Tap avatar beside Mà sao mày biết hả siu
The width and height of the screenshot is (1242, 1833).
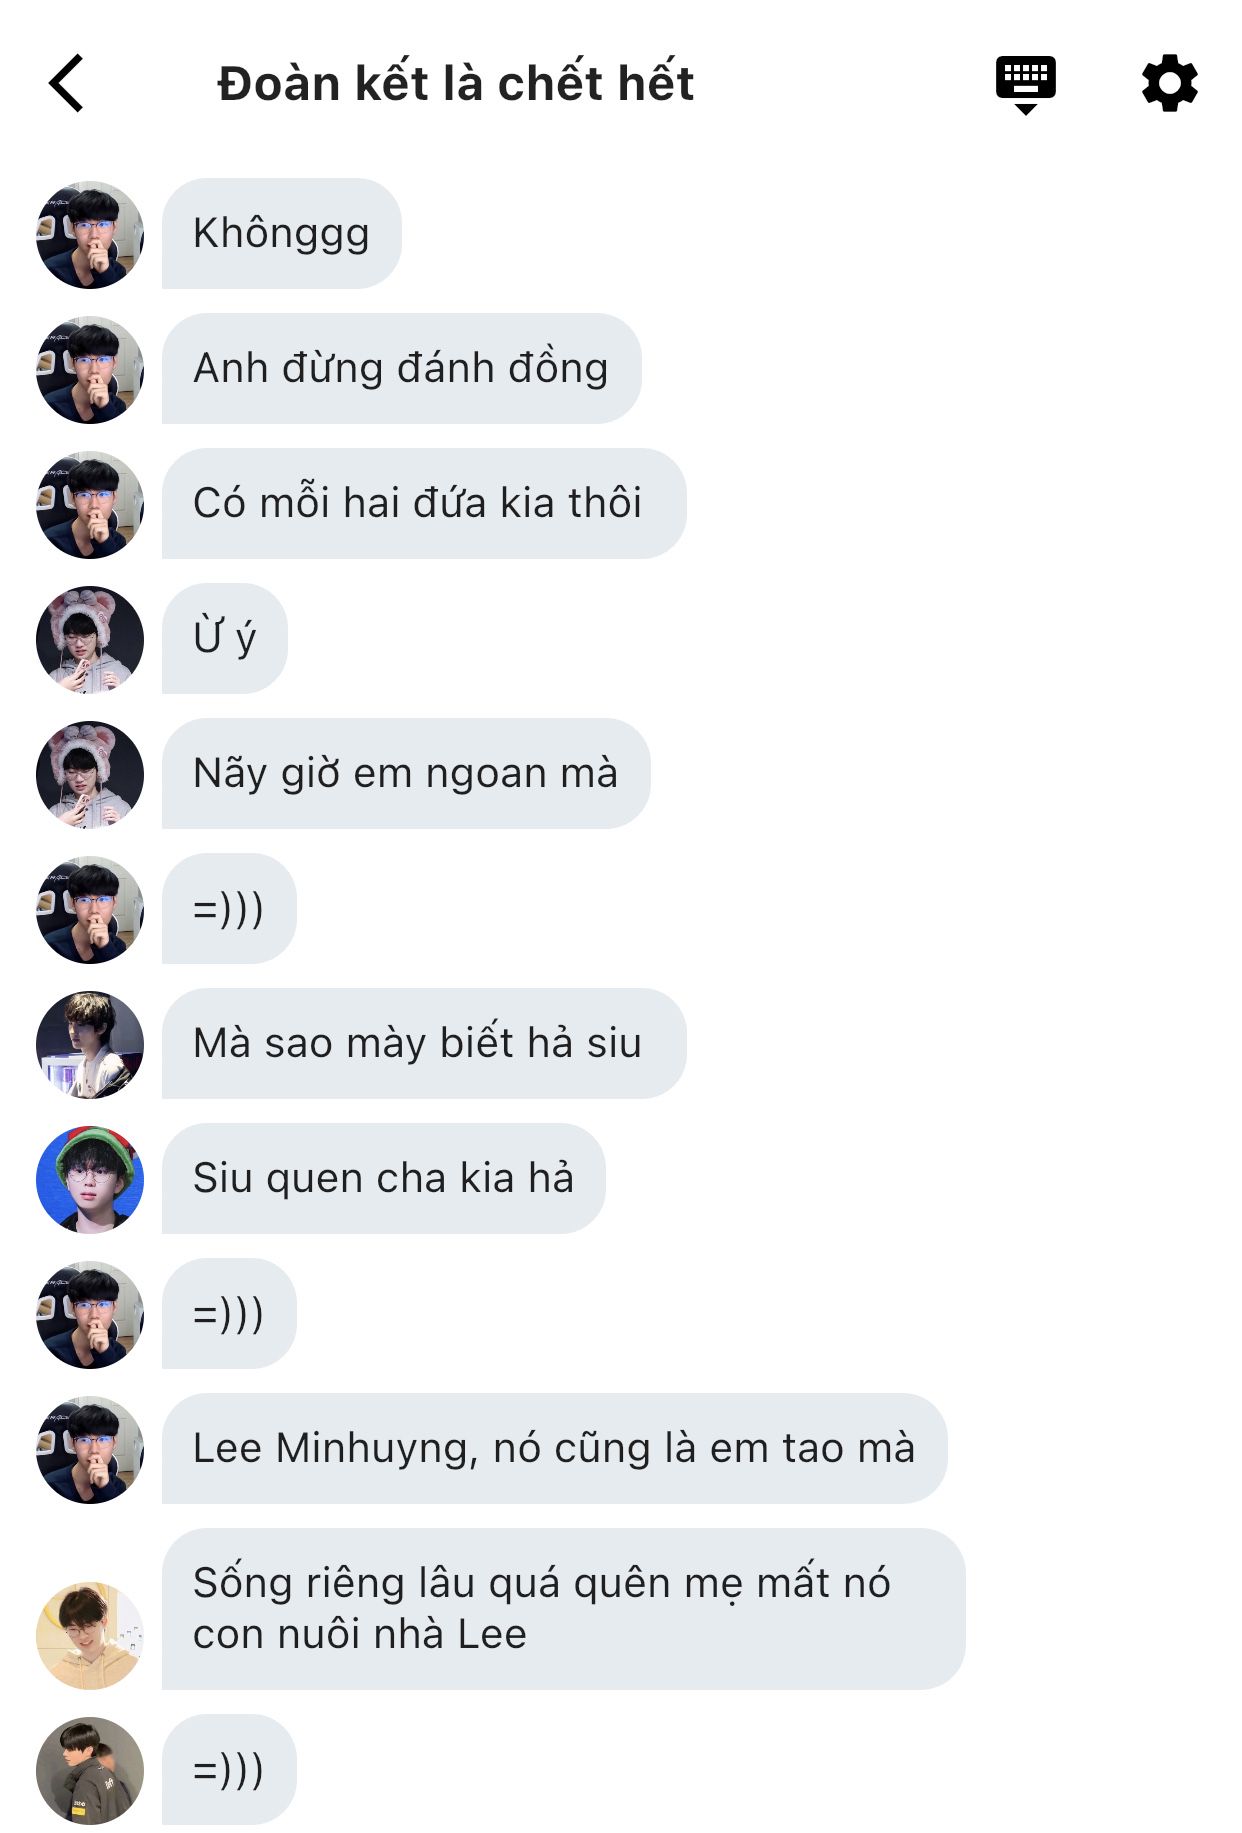coord(90,1045)
